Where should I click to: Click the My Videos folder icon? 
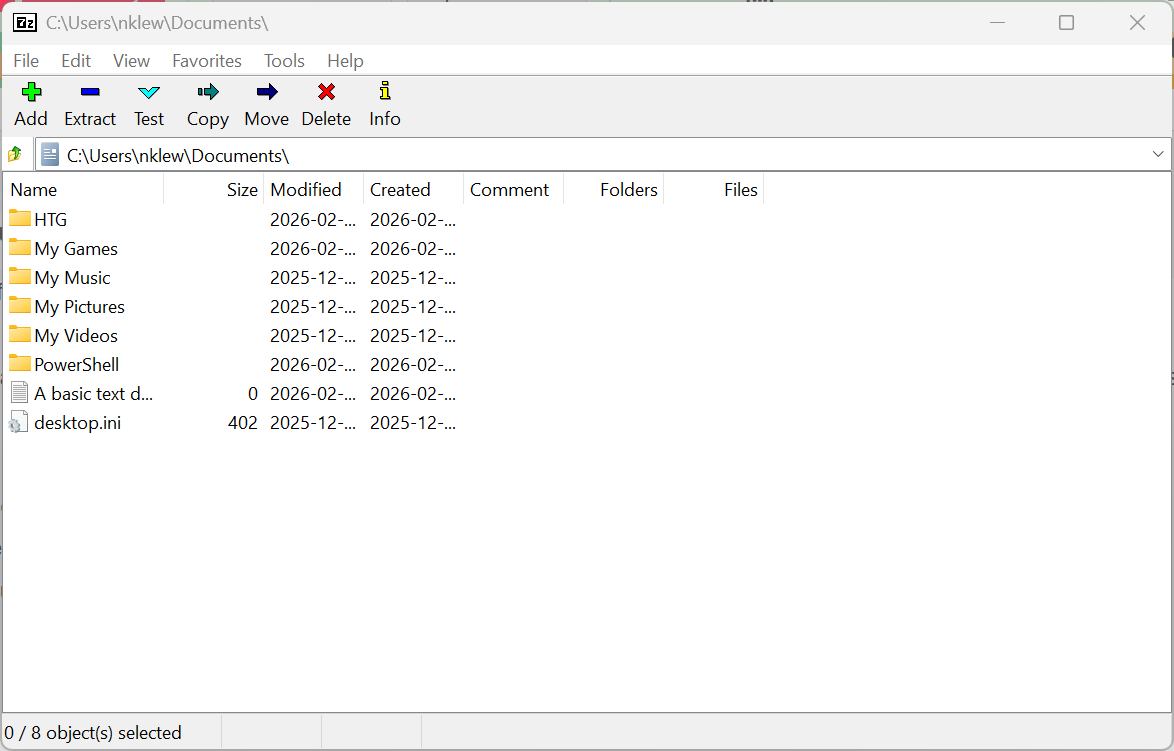tap(19, 335)
